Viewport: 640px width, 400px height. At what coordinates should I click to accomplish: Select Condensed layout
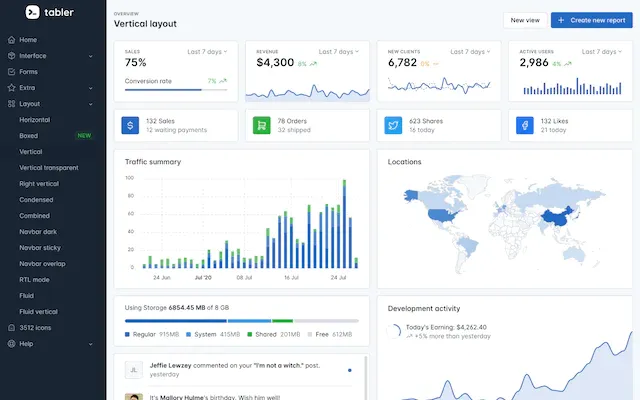pos(36,200)
